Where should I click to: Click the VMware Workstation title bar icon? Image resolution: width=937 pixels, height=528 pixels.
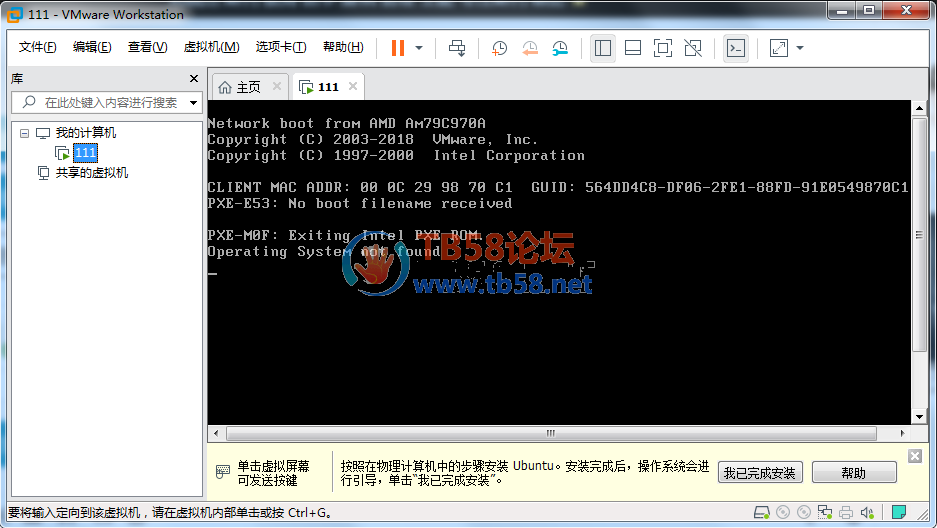(14, 14)
